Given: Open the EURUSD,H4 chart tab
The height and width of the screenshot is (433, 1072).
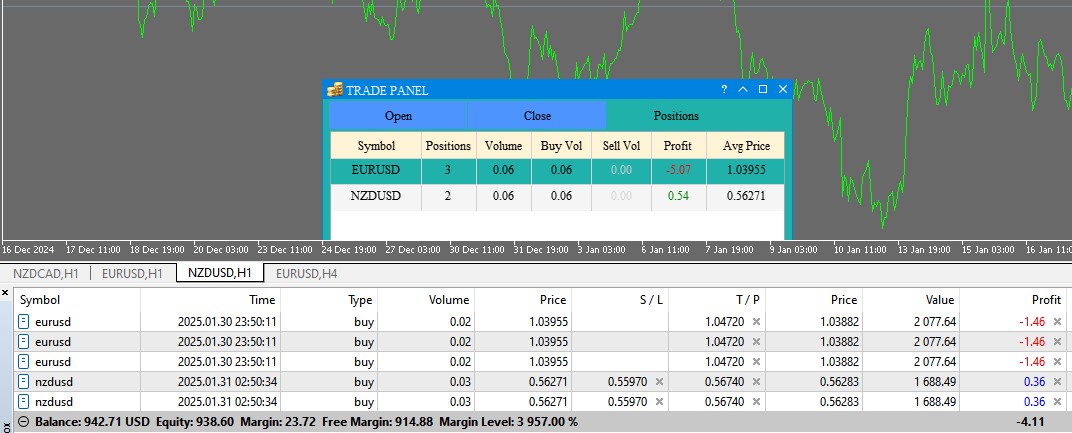Looking at the screenshot, I should (x=306, y=273).
